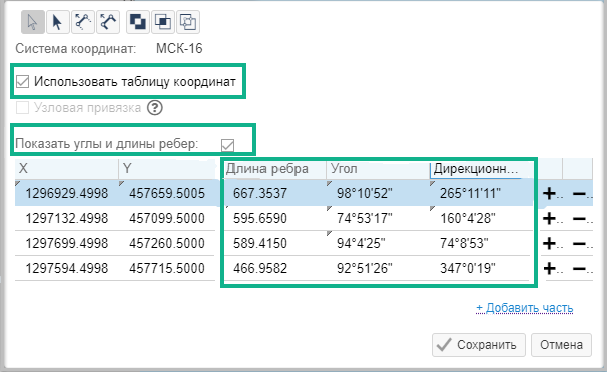Select edge length cell 595.6590
This screenshot has width=607, height=372.
tap(275, 218)
